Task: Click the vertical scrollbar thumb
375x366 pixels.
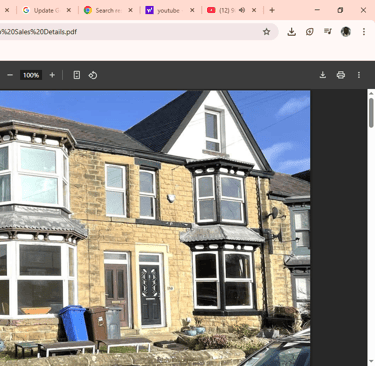Action: [x=371, y=113]
